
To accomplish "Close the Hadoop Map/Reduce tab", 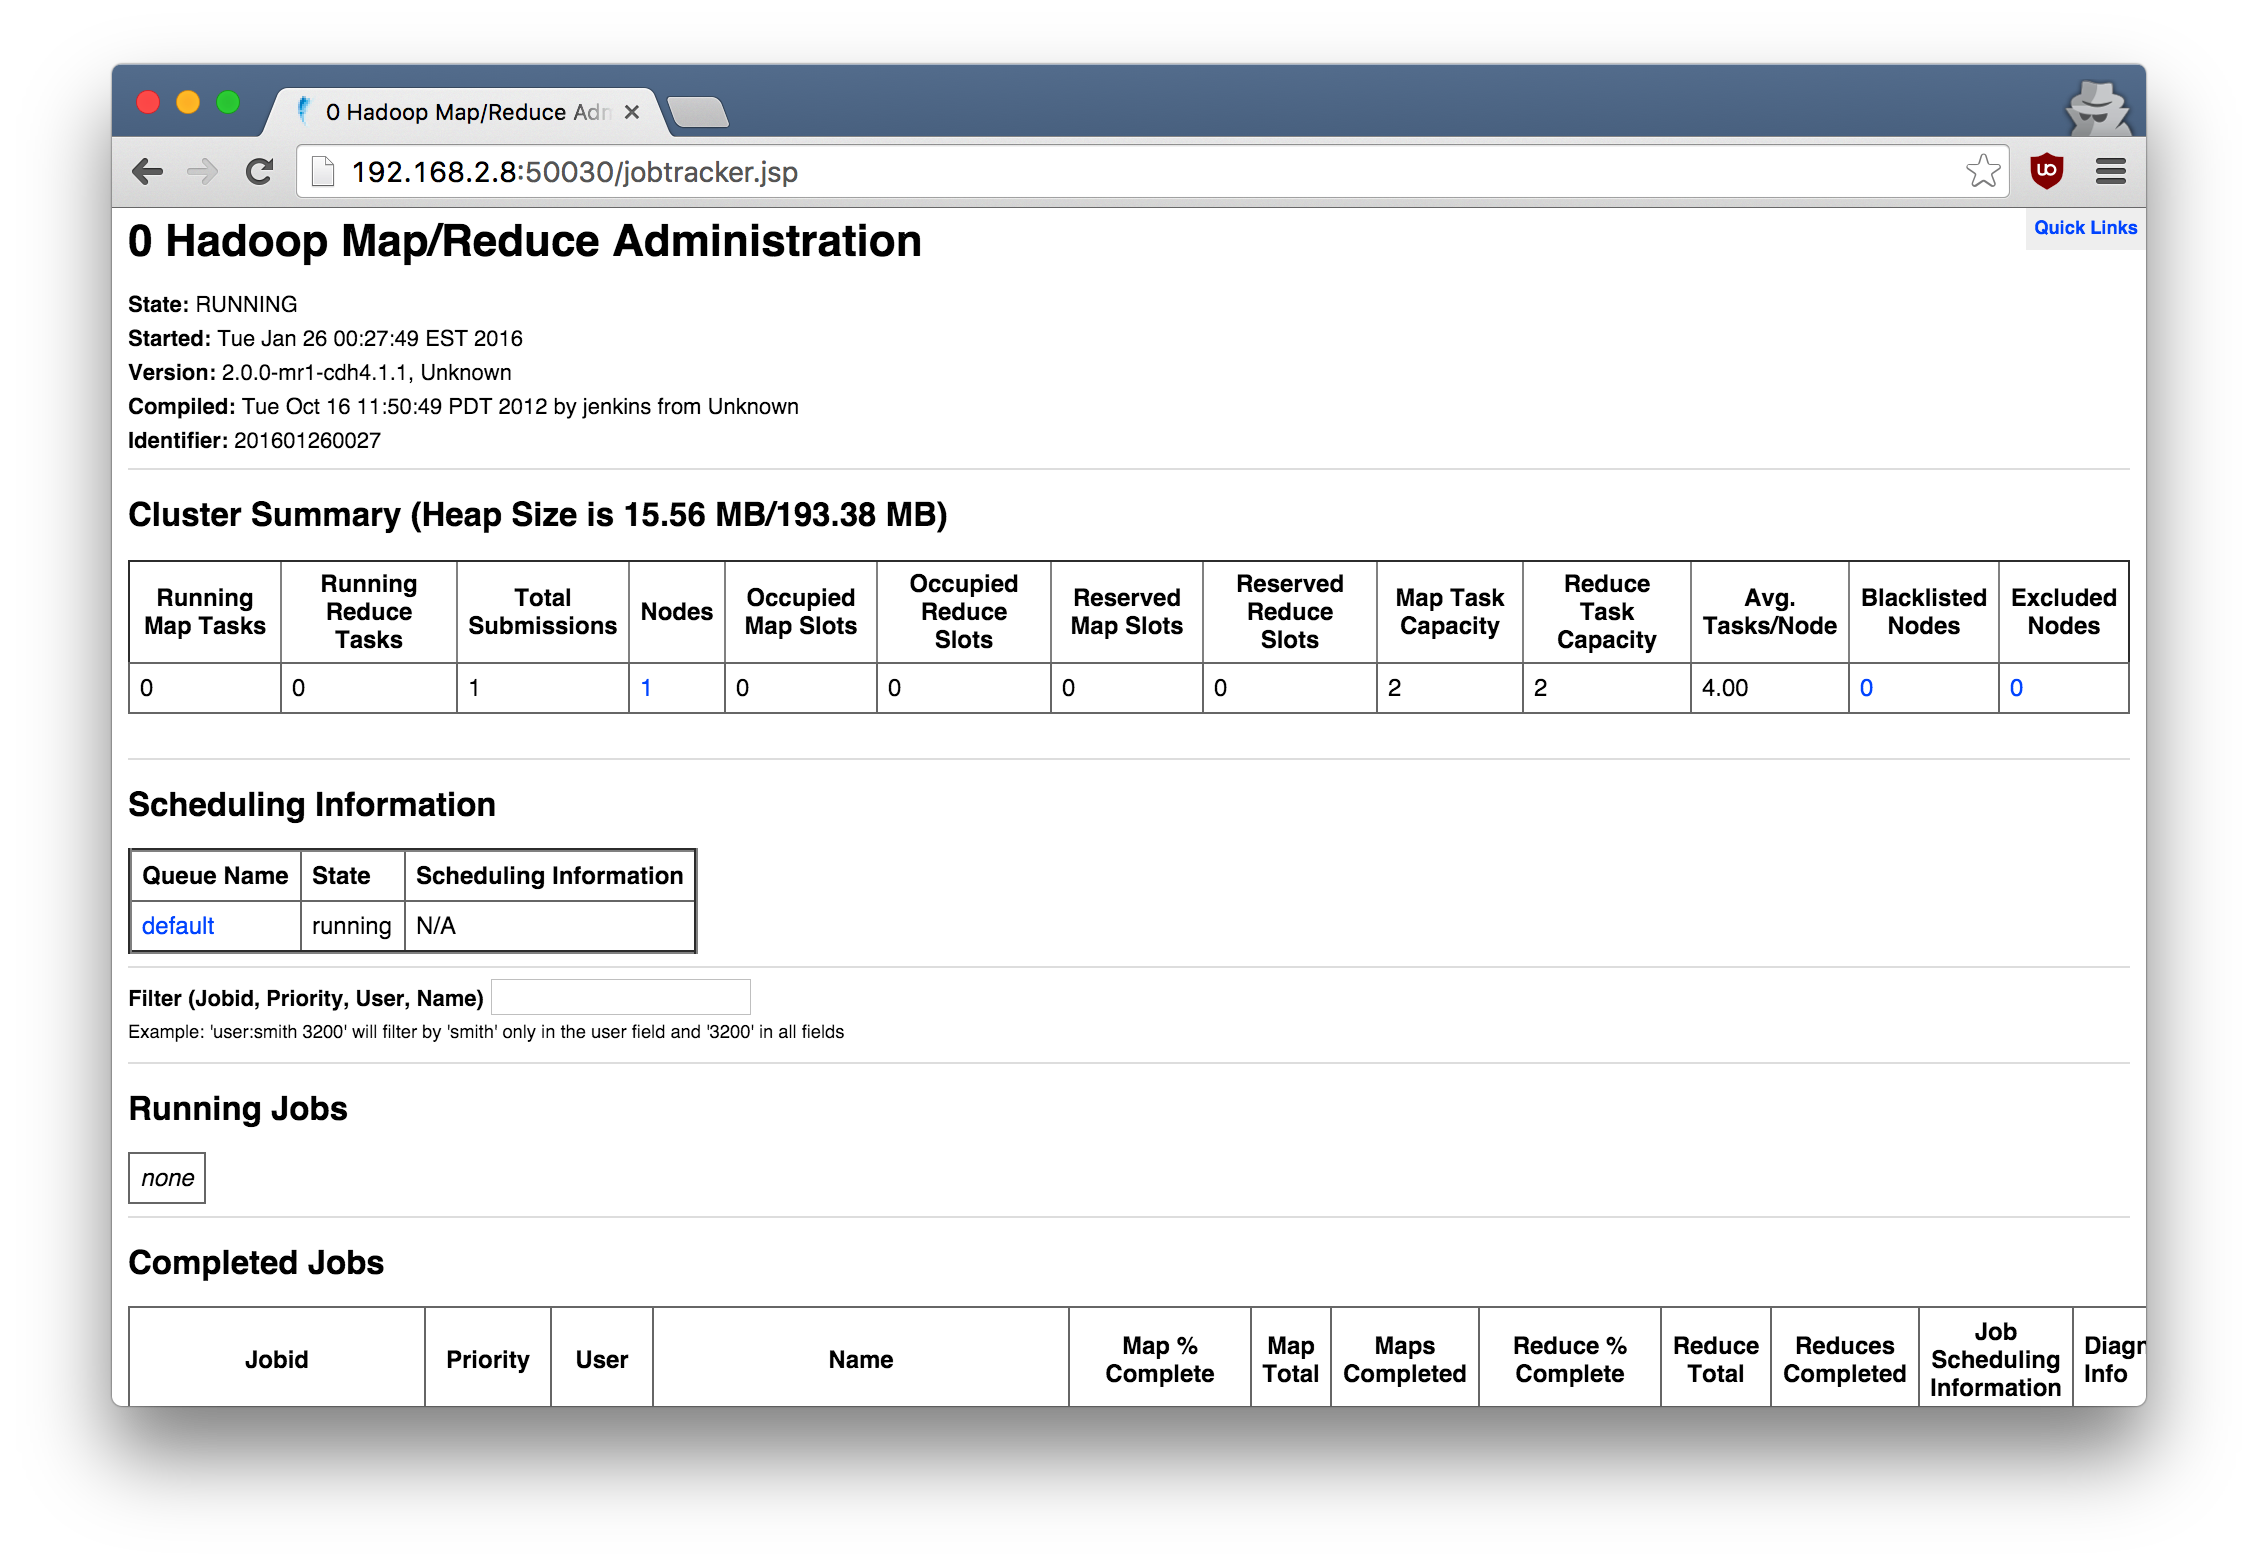I will tap(632, 112).
